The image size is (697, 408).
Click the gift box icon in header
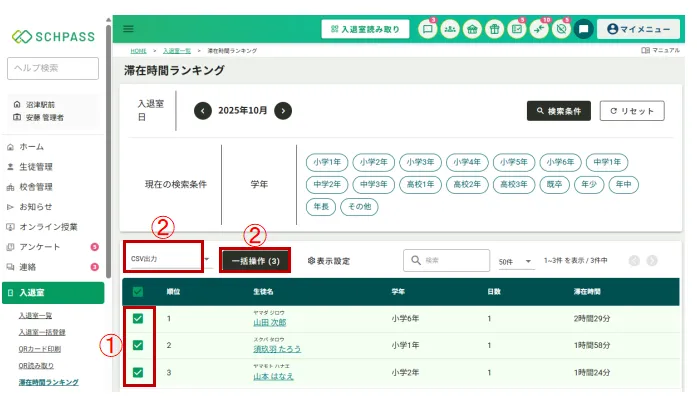[x=494, y=30]
